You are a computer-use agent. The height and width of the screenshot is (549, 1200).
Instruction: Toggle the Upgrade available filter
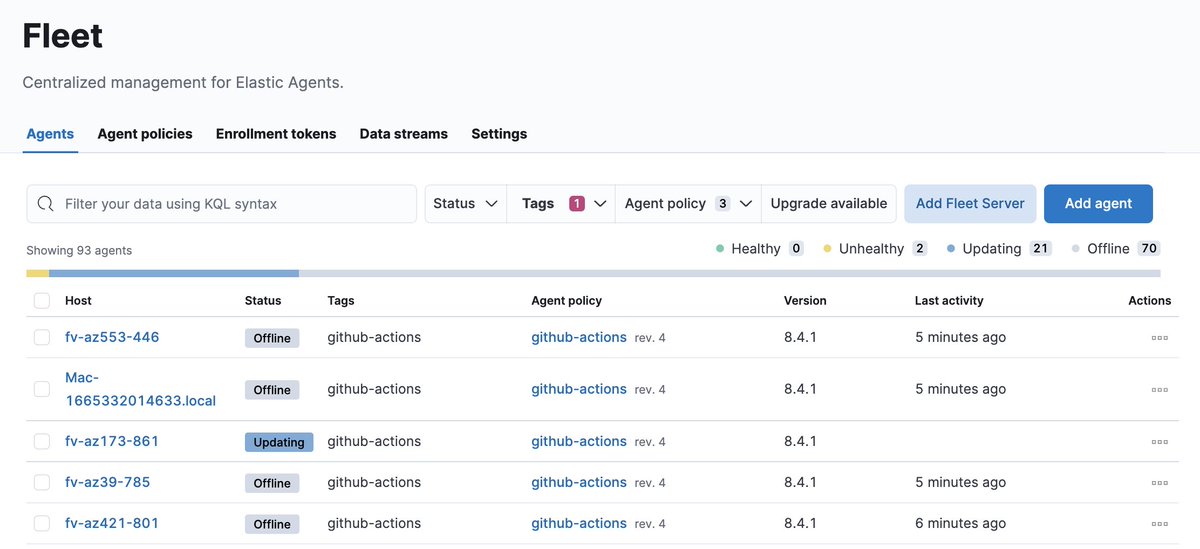click(x=828, y=203)
